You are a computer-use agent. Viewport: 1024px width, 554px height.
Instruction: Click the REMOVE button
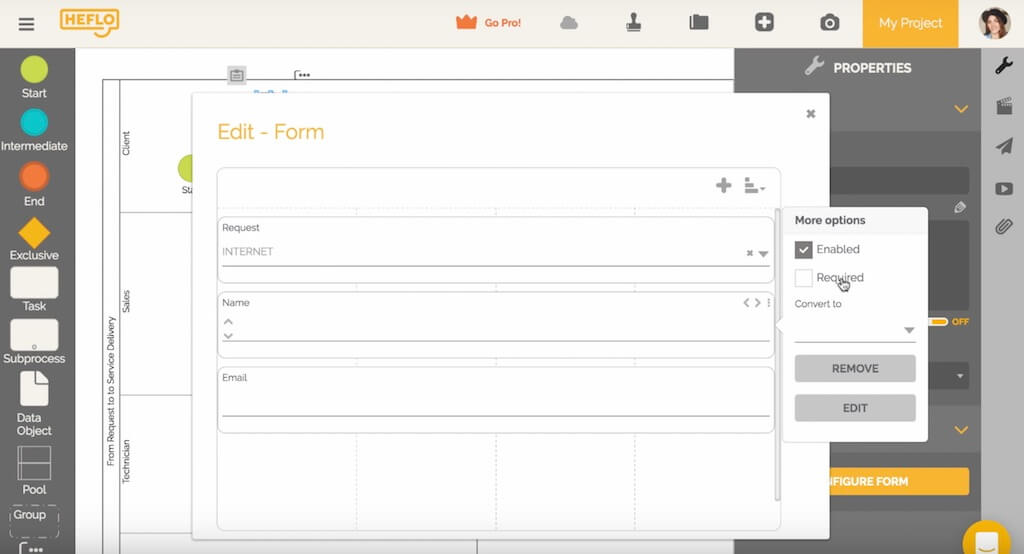point(855,368)
